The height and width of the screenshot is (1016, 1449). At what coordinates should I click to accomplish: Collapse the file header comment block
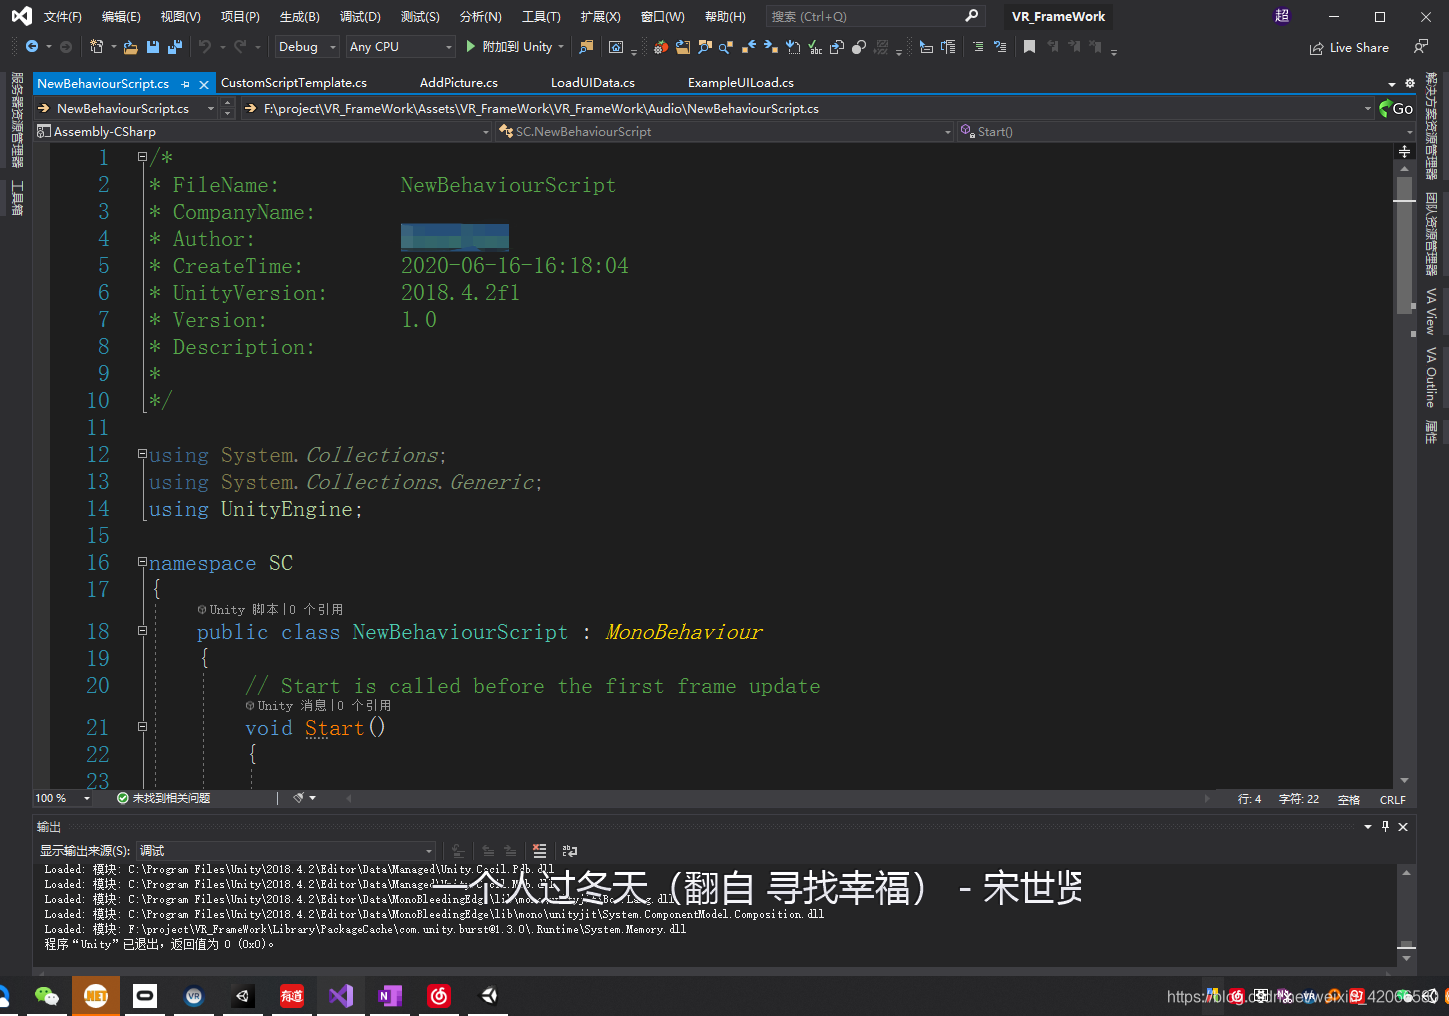142,157
